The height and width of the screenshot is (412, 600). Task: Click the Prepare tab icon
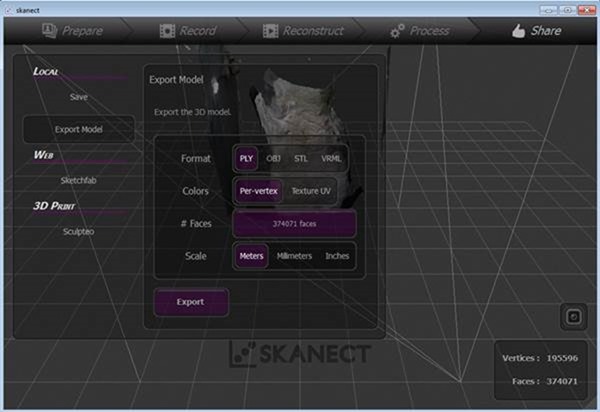pyautogui.click(x=49, y=31)
